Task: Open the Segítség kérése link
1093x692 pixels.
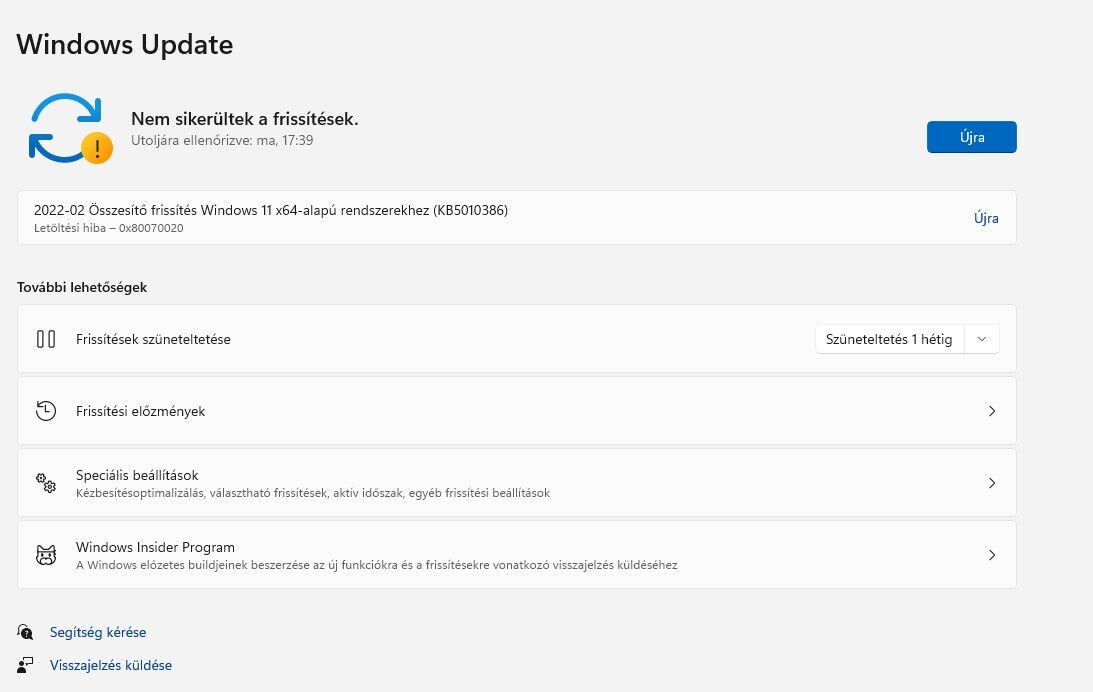Action: pyautogui.click(x=98, y=632)
